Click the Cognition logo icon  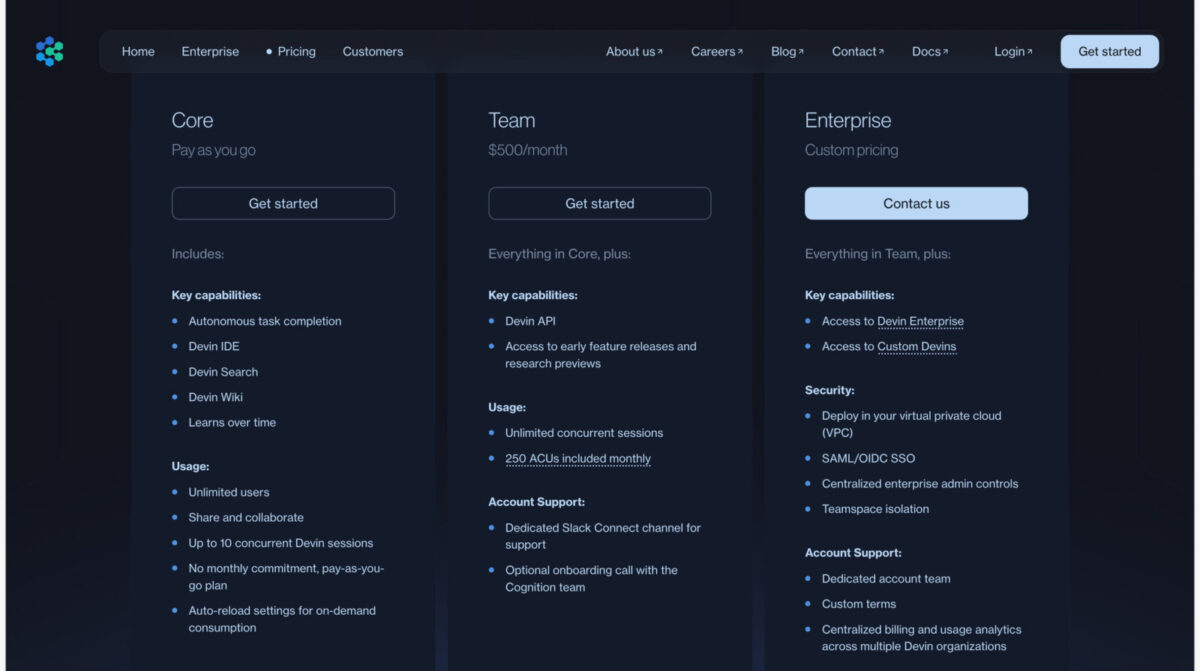coord(50,51)
